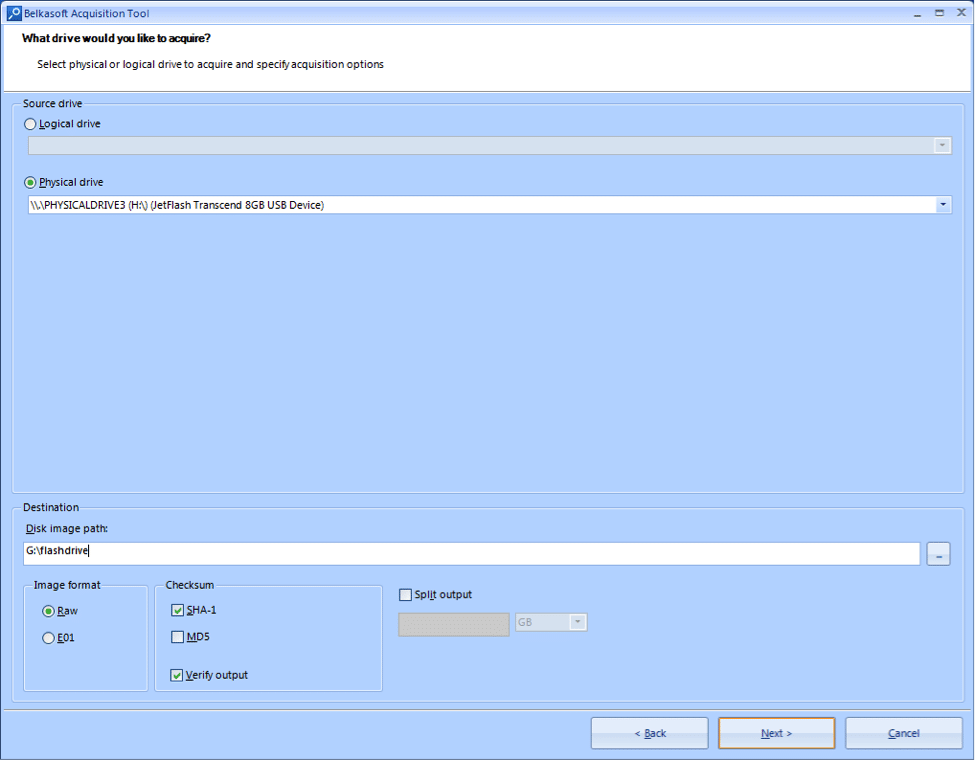Screen dimensions: 975x760
Task: Toggle the SHA-1 checksum checkbox
Action: (x=177, y=610)
